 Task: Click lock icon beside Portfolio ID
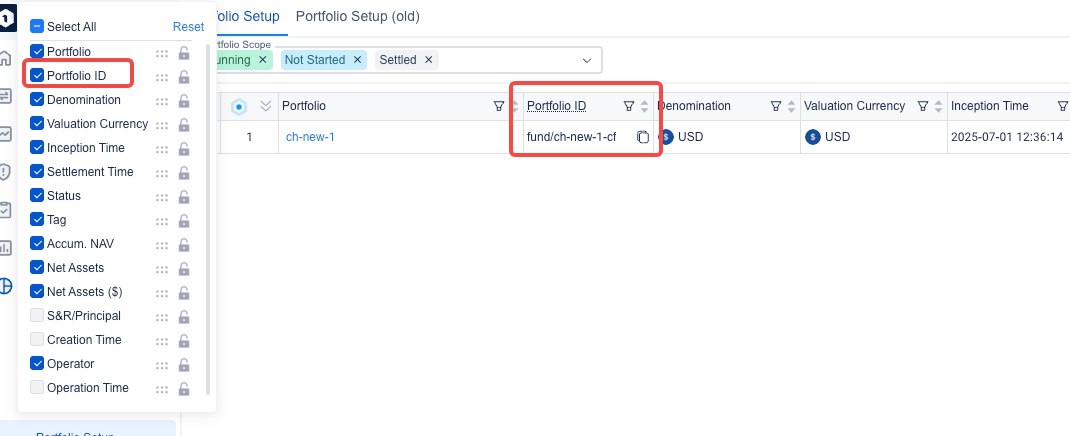point(183,76)
